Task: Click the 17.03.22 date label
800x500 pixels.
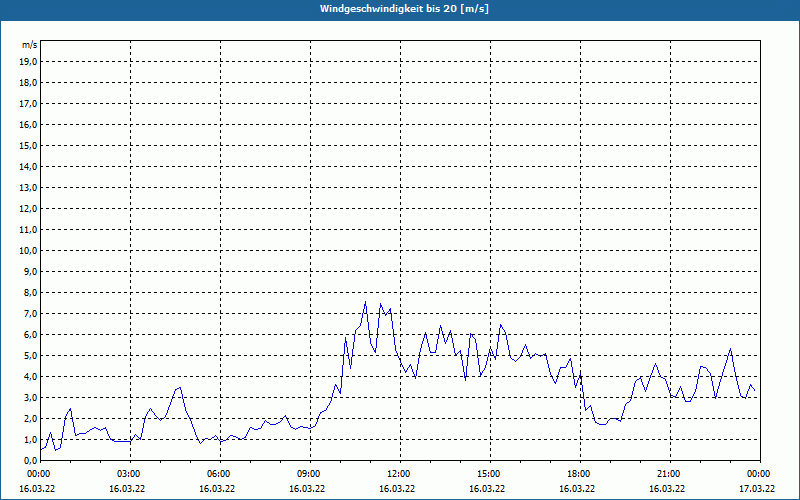Action: [755, 489]
